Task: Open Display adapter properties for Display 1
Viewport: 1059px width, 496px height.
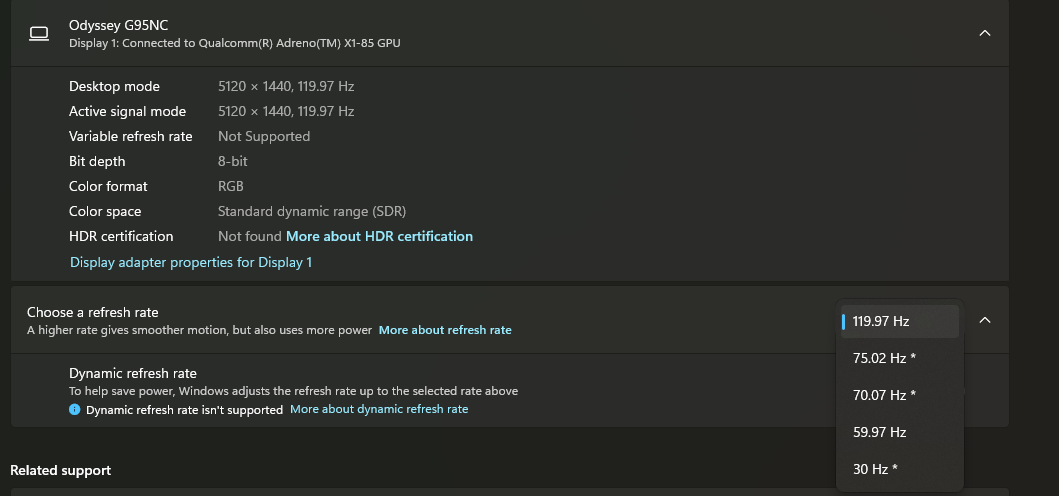Action: 191,263
